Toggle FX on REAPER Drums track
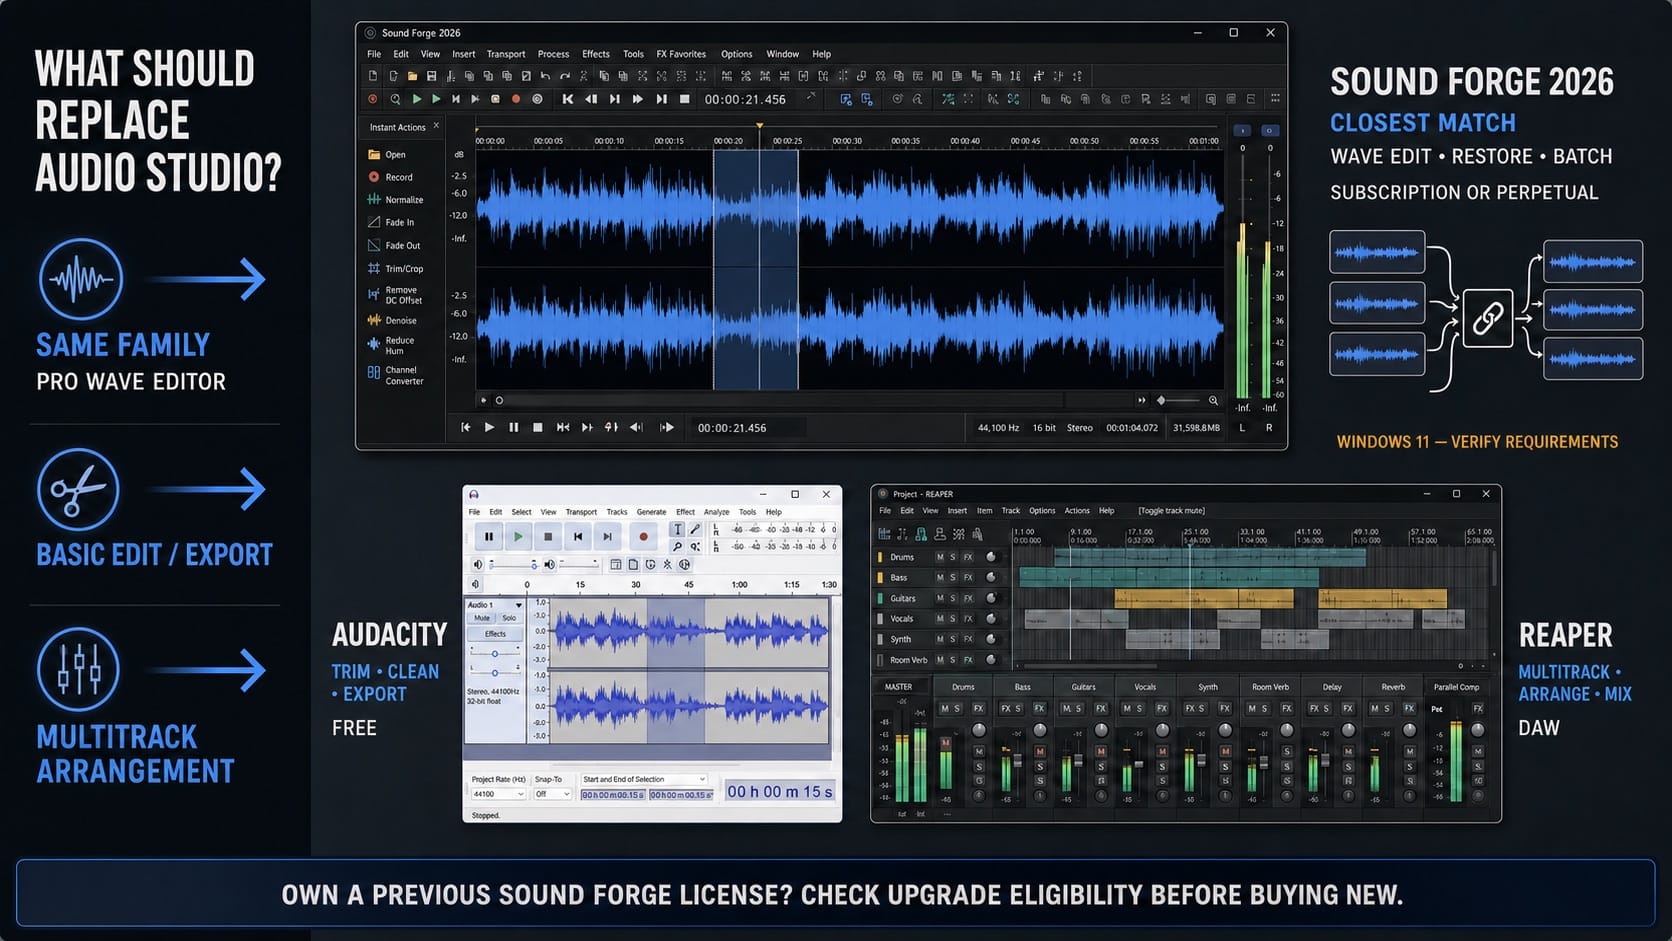1672x941 pixels. [x=968, y=557]
